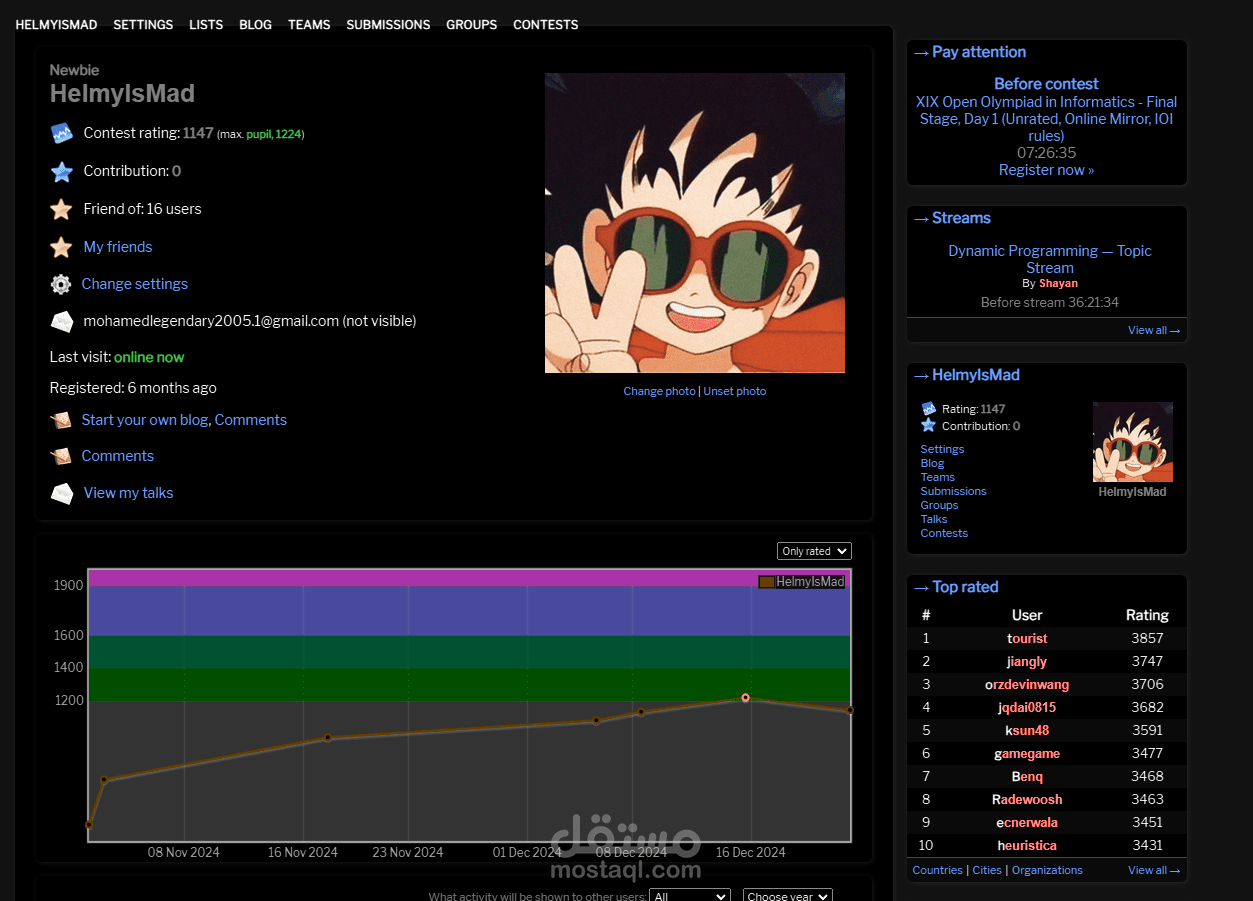This screenshot has height=901, width=1253.
Task: Open the Only rated dropdown above the graph
Action: click(x=814, y=551)
